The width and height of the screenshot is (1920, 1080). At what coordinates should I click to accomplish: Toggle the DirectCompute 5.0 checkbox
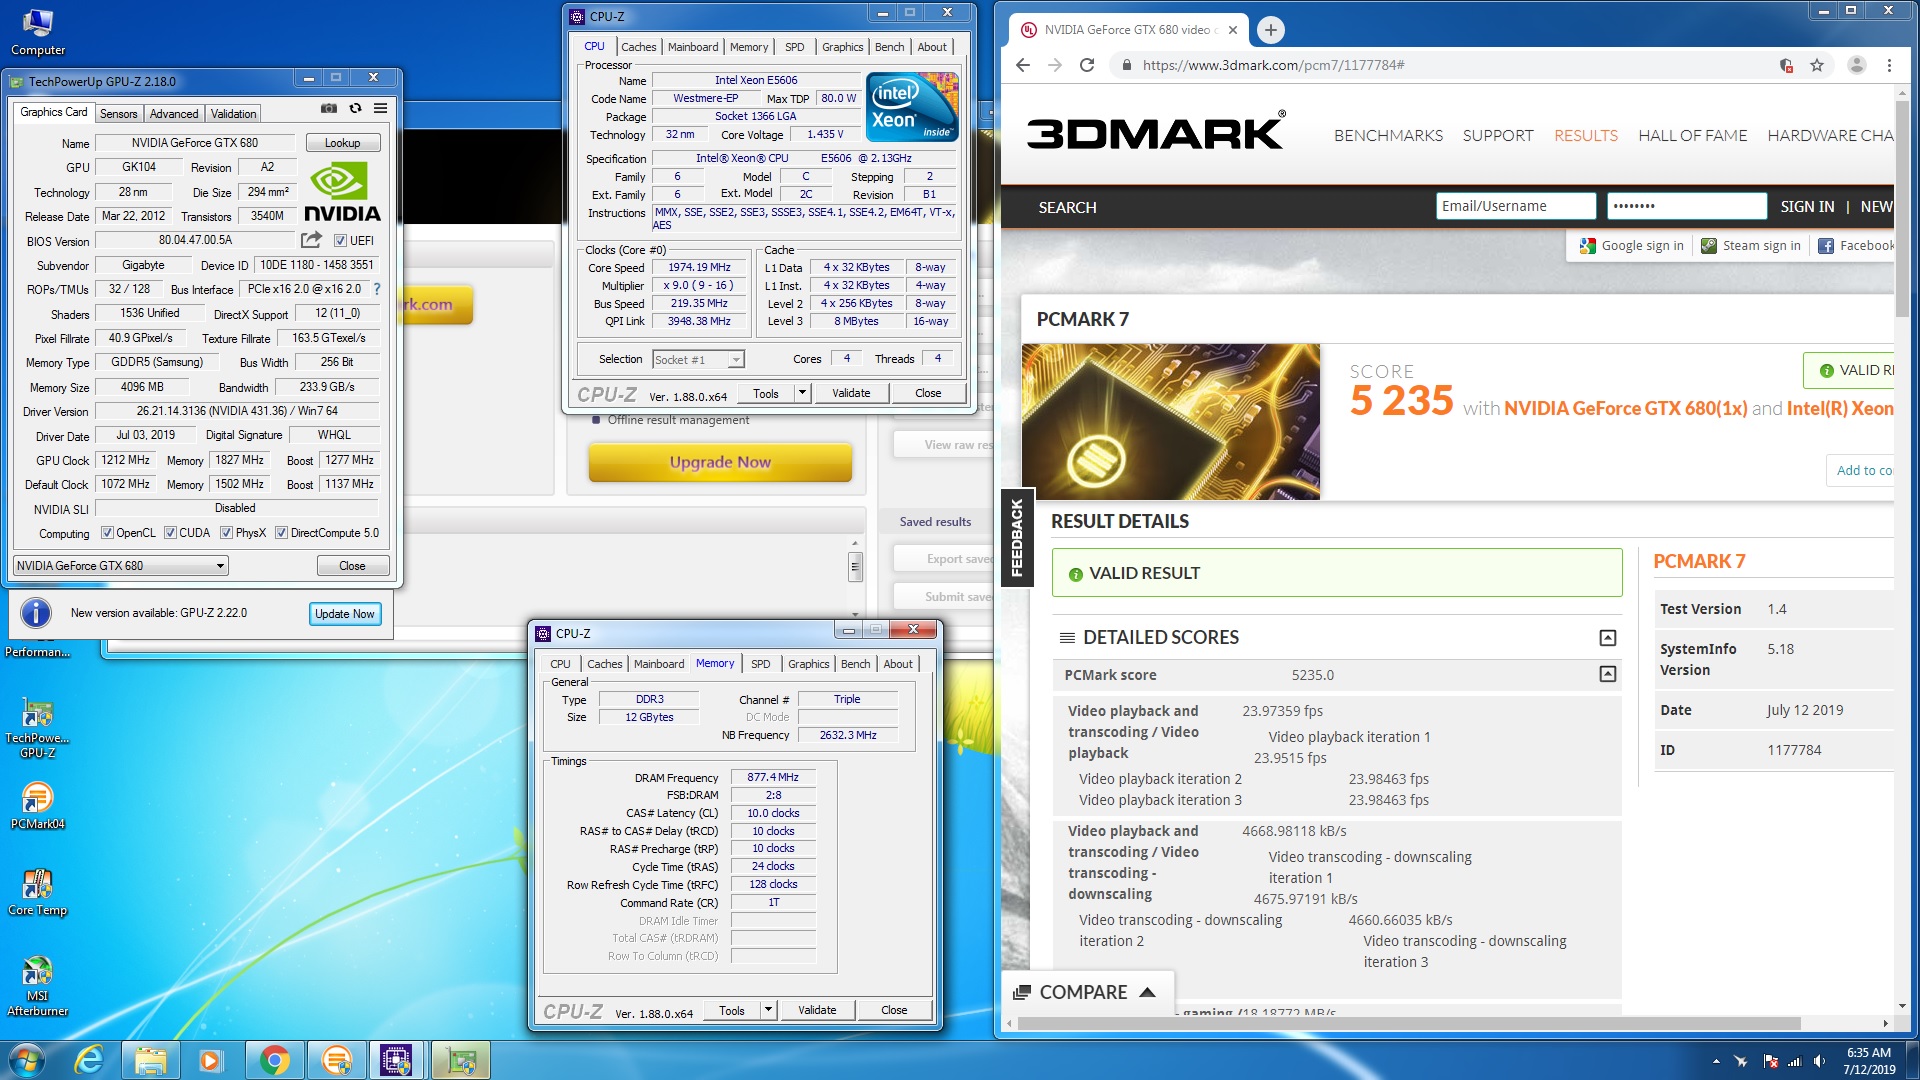pos(281,533)
